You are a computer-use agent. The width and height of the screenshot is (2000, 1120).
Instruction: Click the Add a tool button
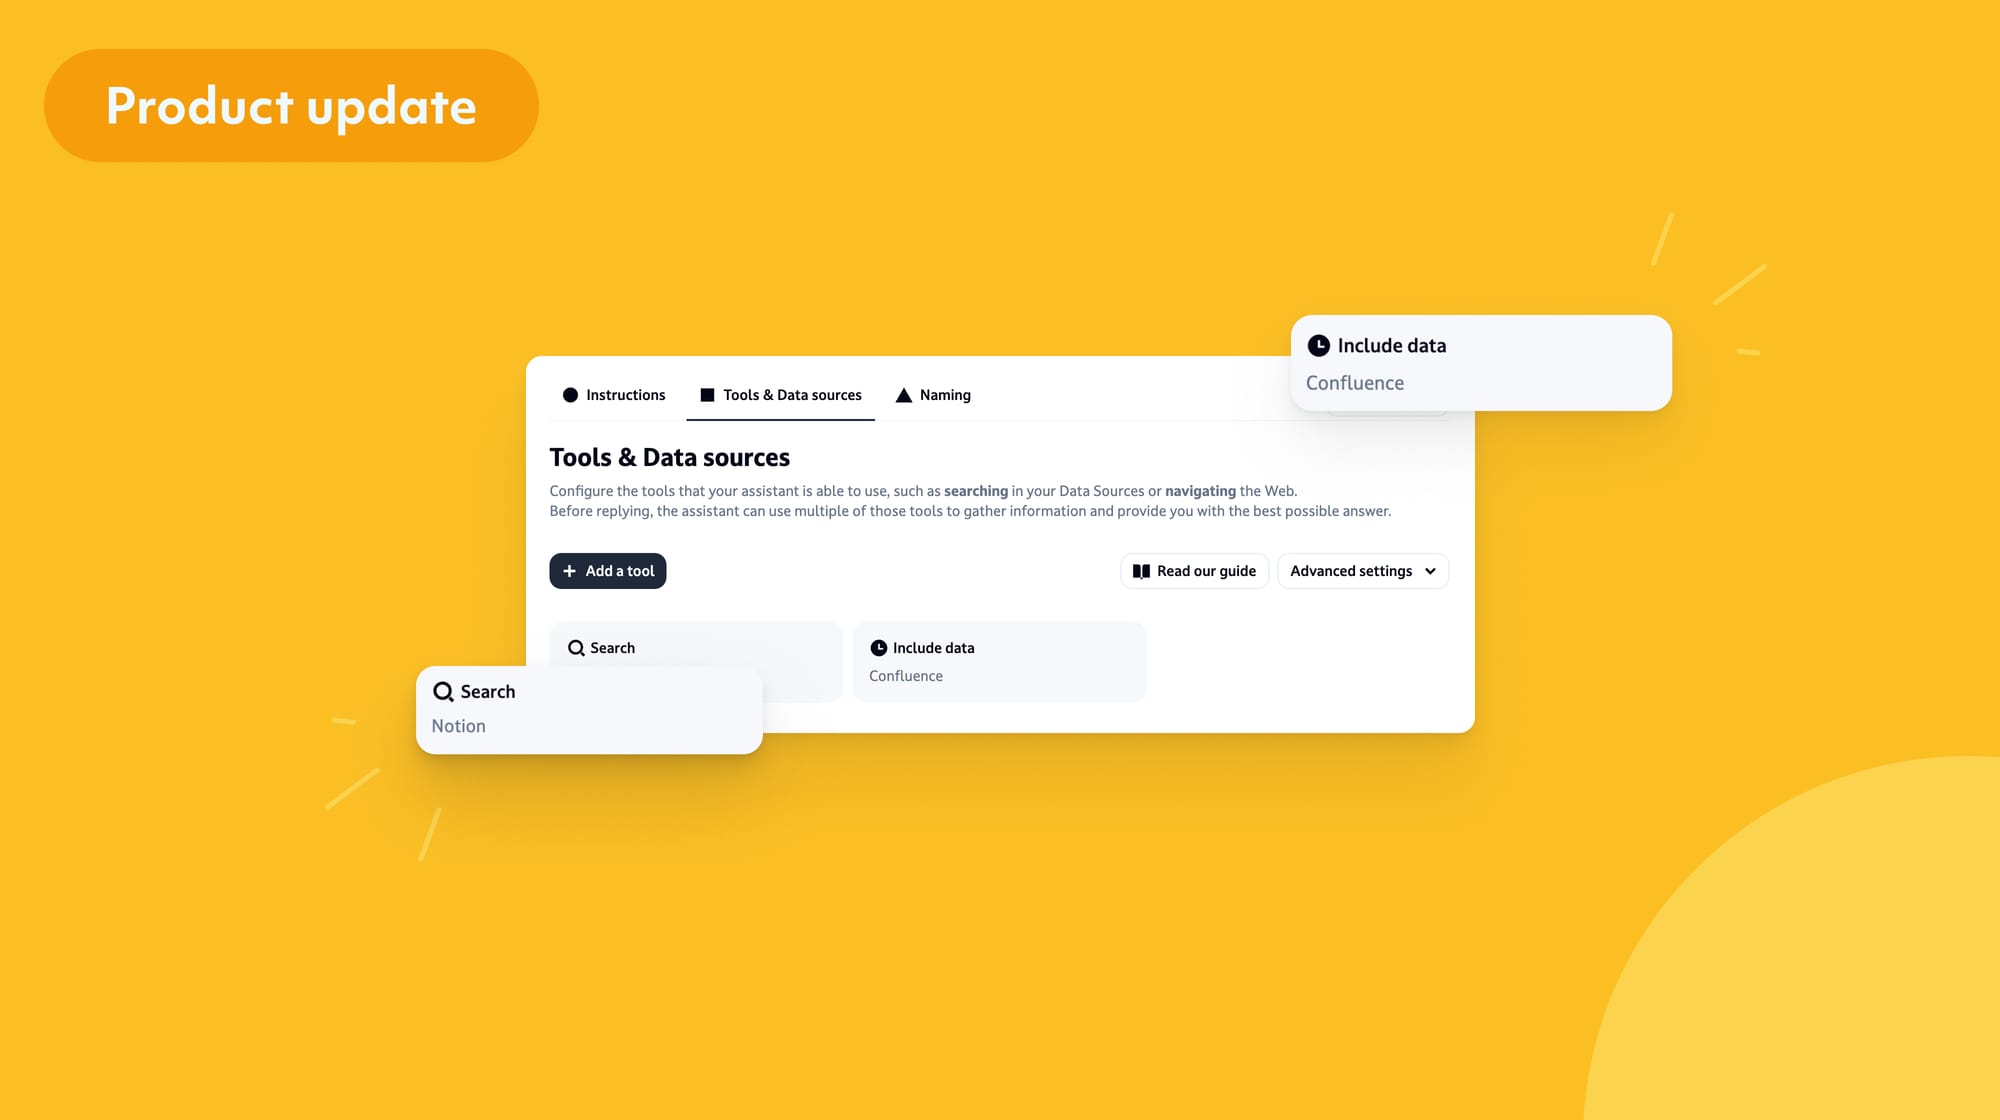(x=607, y=570)
